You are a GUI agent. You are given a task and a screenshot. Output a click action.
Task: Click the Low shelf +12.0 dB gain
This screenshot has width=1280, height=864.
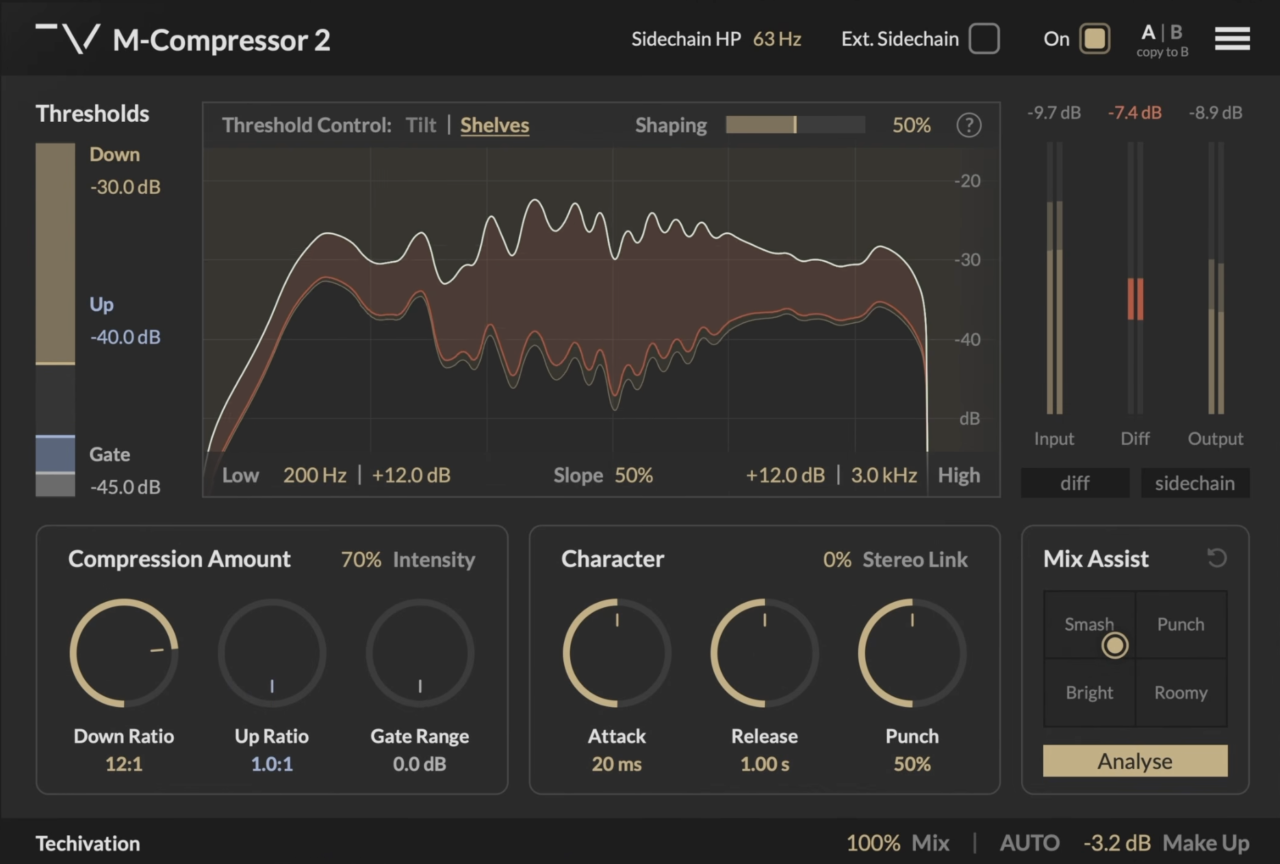[x=411, y=475]
